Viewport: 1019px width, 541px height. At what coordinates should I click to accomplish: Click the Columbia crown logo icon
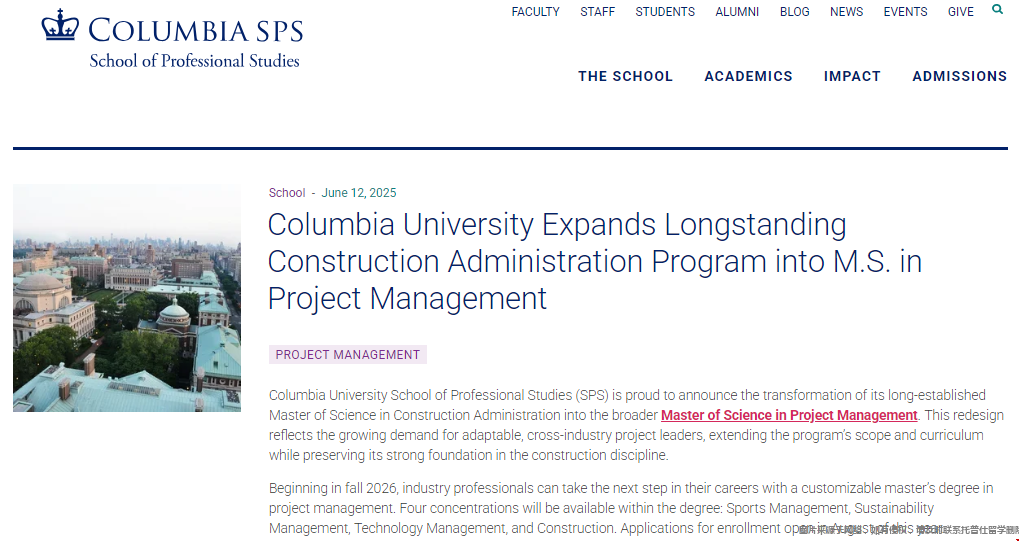click(59, 25)
